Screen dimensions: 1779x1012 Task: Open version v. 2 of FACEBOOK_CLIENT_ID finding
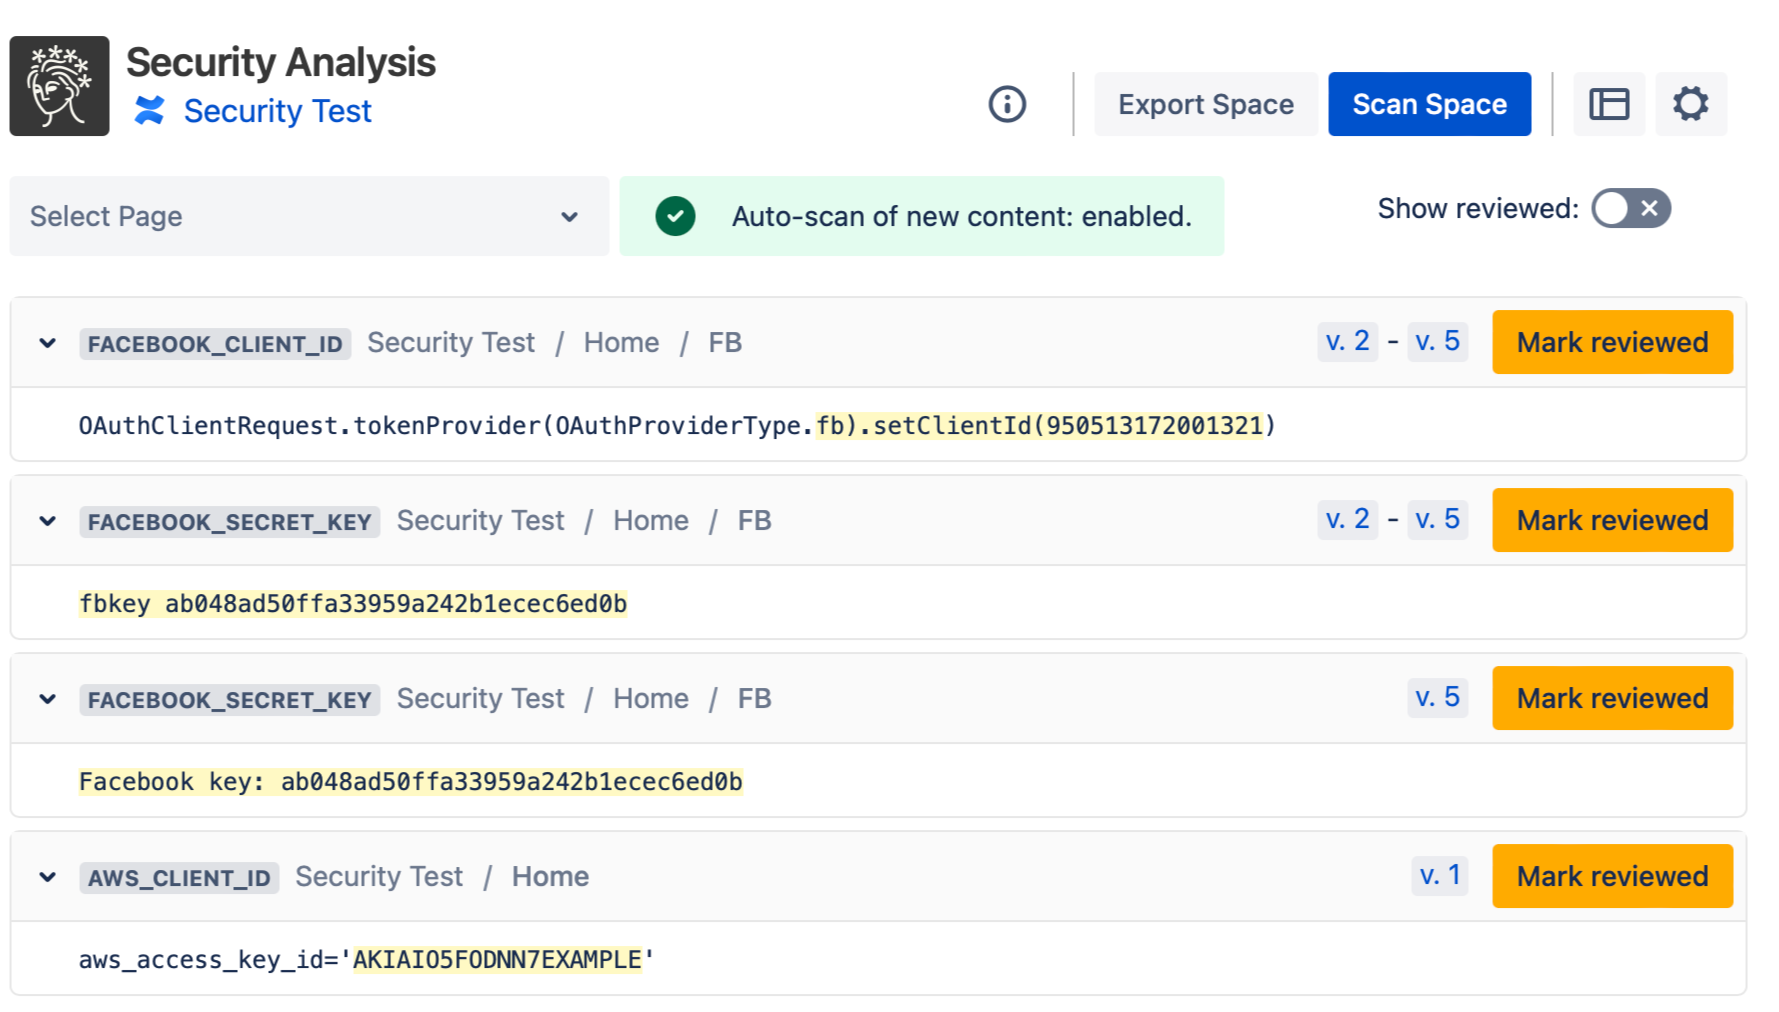[x=1346, y=341]
